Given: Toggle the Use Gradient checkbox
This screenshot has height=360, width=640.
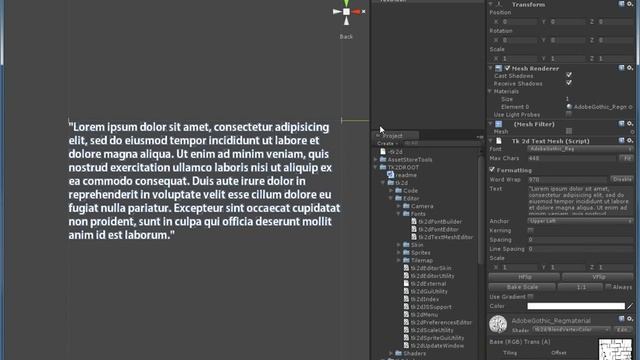Looking at the screenshot, I should (531, 297).
